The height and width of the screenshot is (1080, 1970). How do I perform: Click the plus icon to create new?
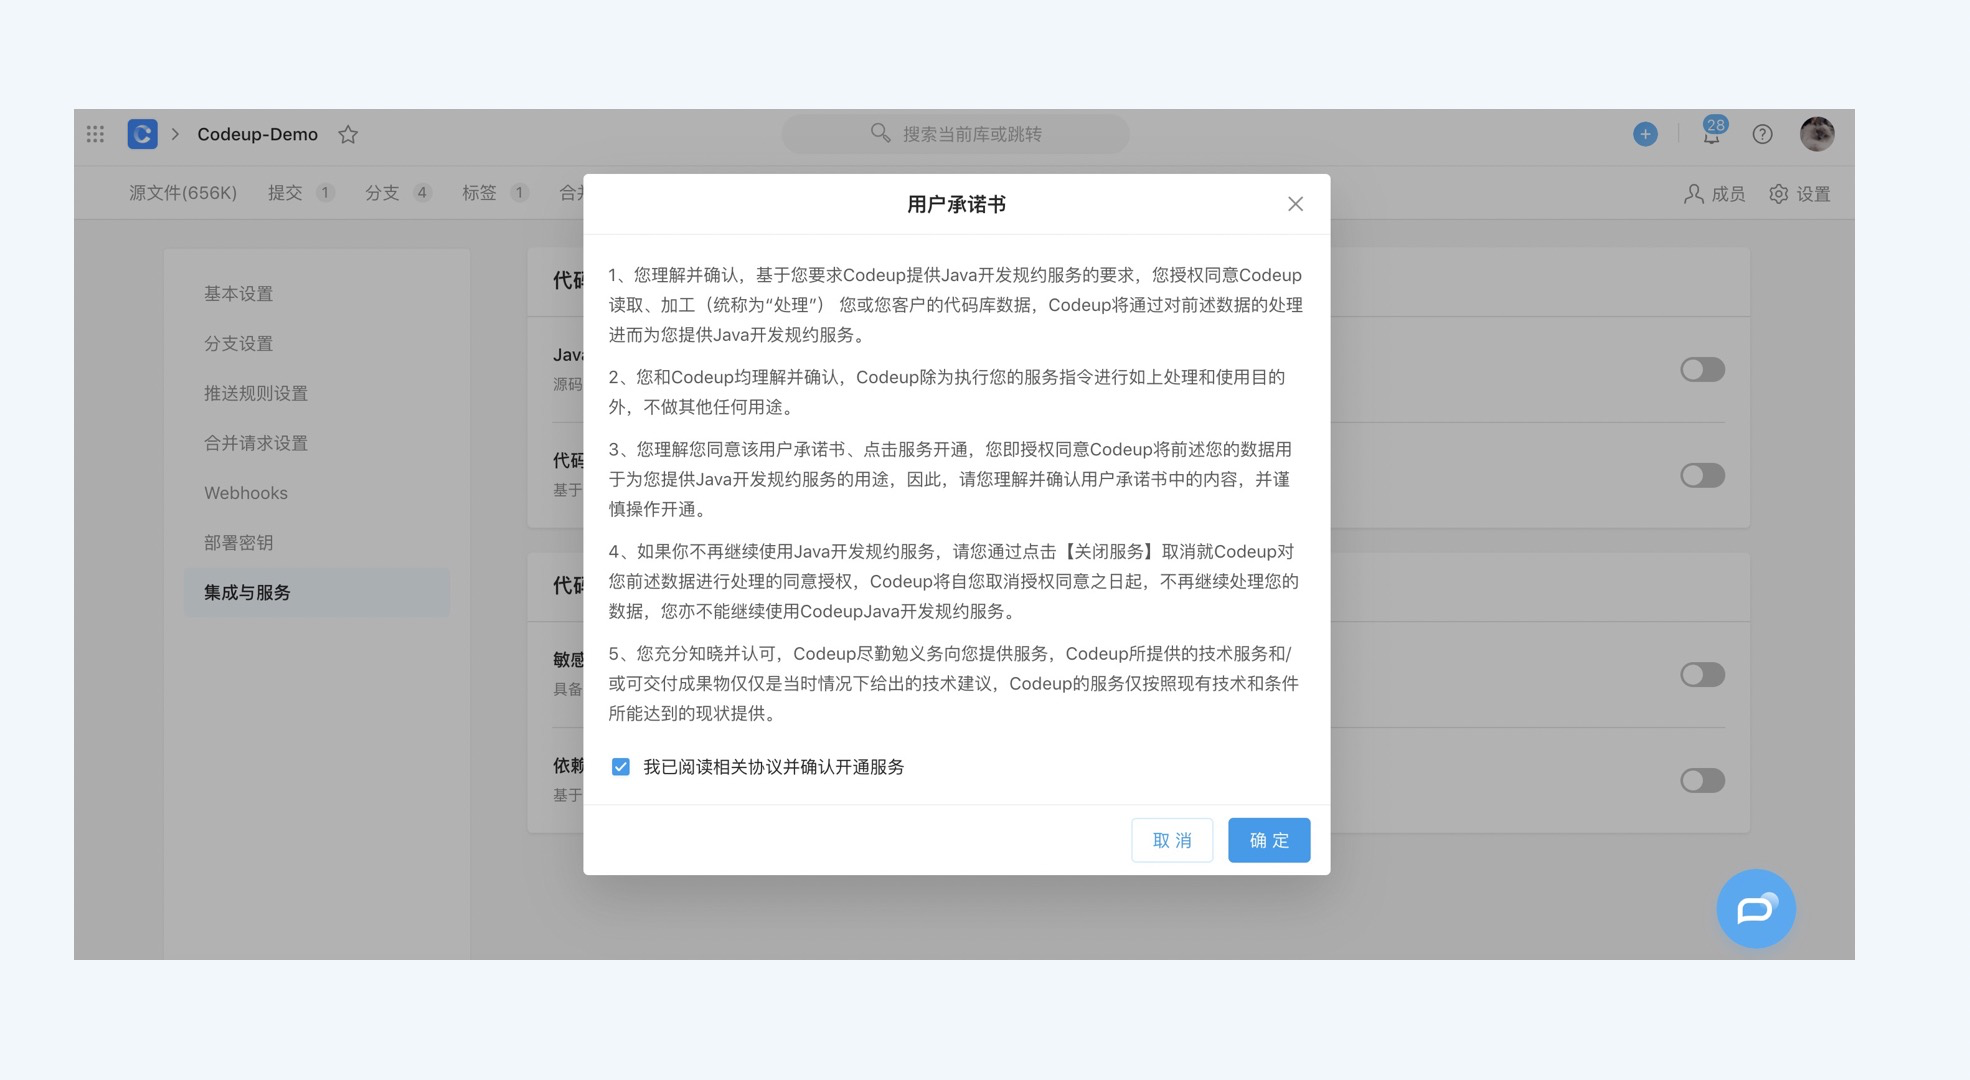[x=1645, y=134]
